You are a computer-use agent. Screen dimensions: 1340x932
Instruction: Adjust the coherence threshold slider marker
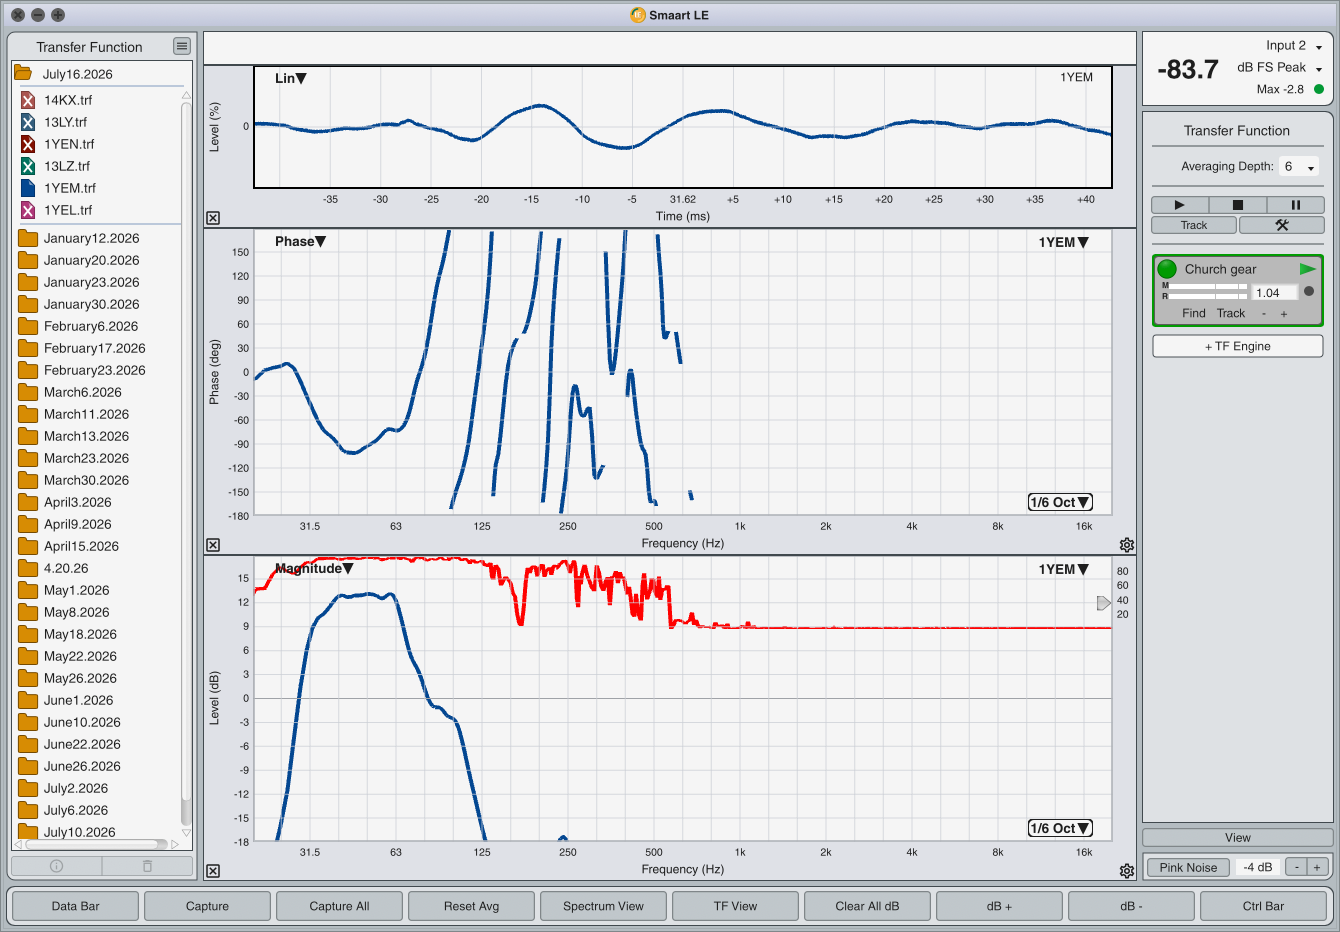click(x=1103, y=603)
